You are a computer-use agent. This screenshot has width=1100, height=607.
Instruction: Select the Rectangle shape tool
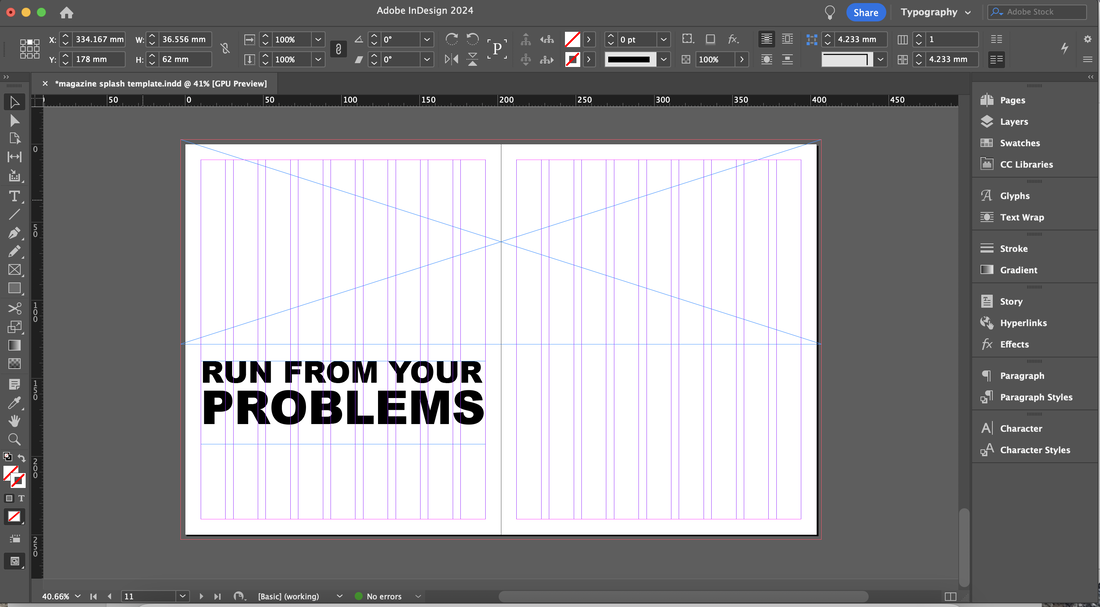tap(14, 288)
